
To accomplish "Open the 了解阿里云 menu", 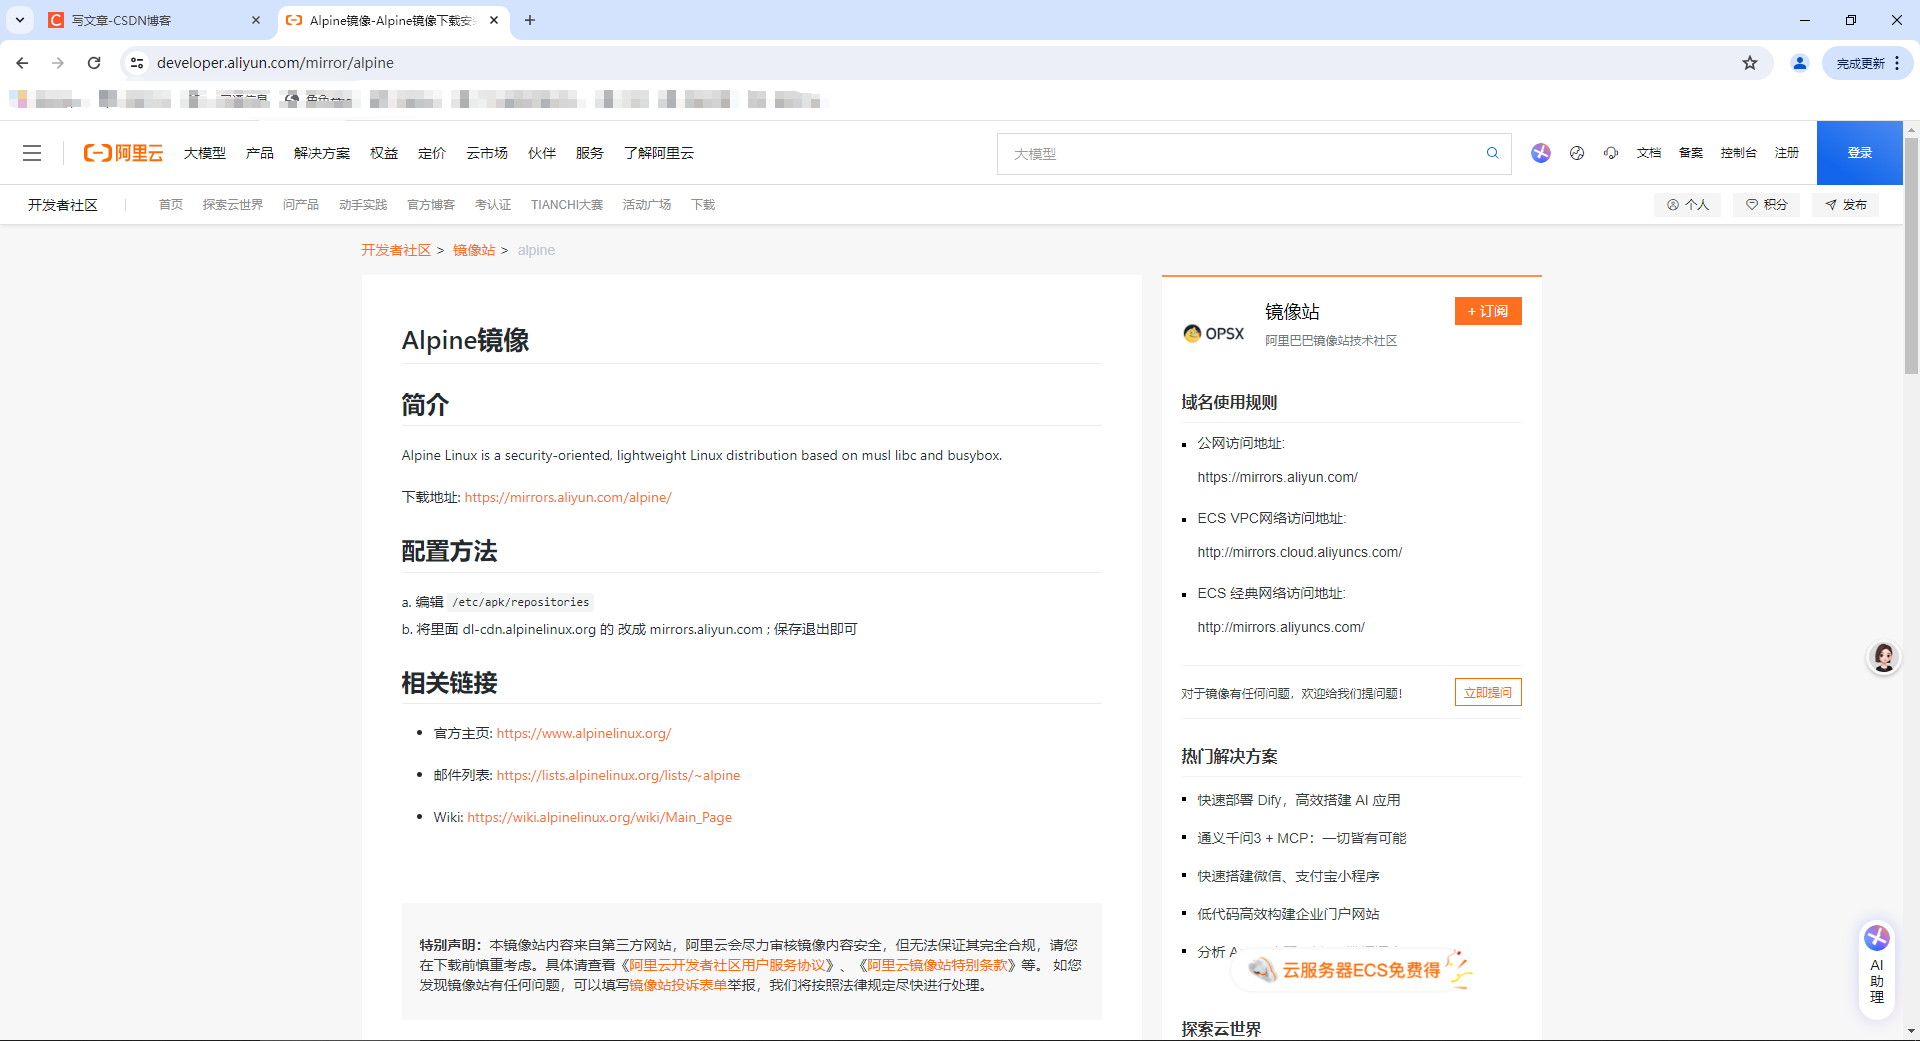I will coord(659,153).
